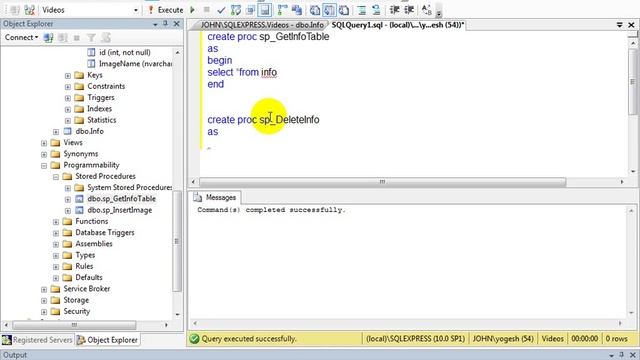Expand the Keys folder
The width and height of the screenshot is (640, 360).
pyautogui.click(x=68, y=76)
